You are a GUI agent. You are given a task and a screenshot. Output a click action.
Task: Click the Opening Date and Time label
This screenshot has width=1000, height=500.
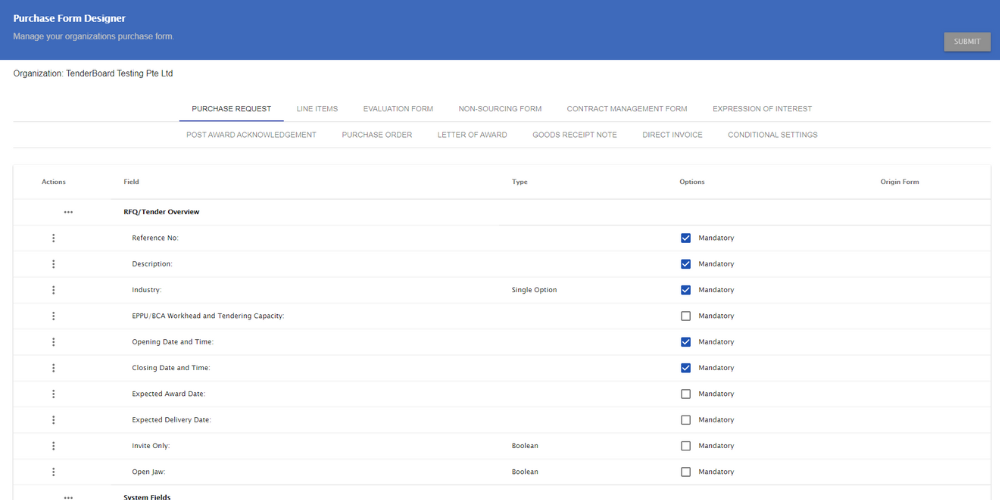pyautogui.click(x=172, y=342)
